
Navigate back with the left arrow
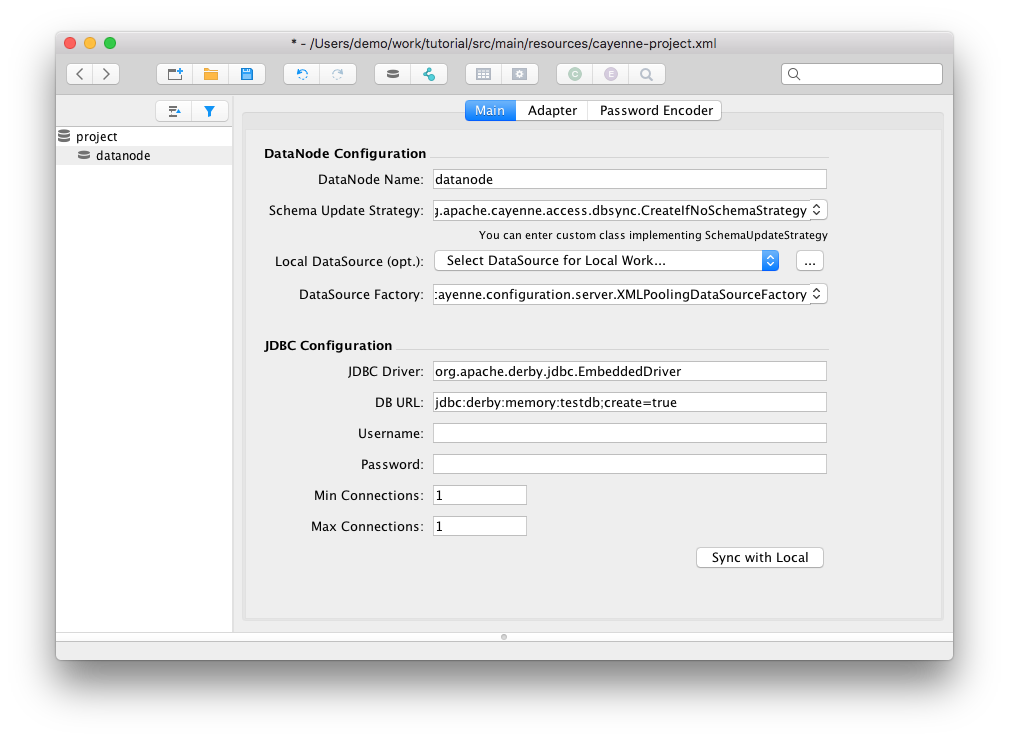[80, 74]
